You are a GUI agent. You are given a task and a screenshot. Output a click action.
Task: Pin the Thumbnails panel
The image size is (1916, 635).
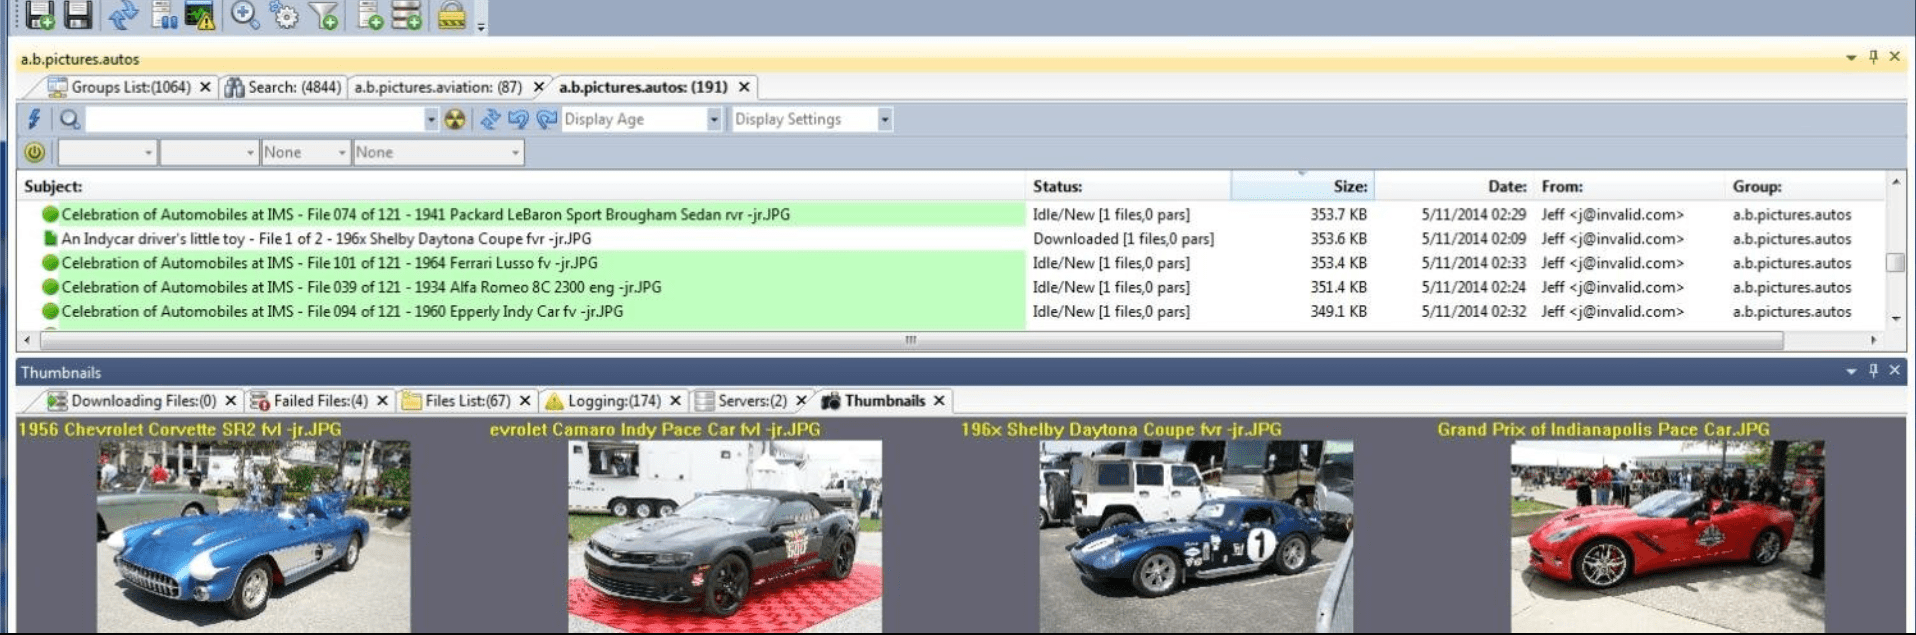[1873, 371]
